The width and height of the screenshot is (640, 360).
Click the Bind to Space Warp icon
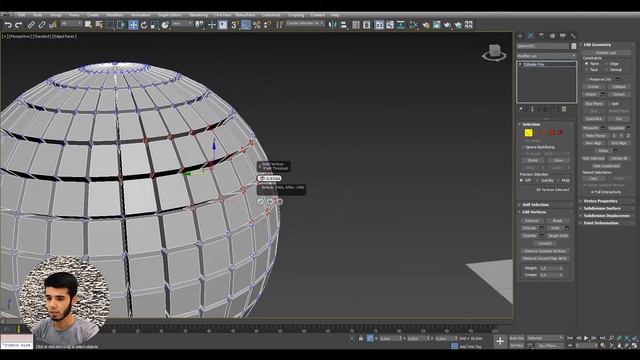(52, 25)
